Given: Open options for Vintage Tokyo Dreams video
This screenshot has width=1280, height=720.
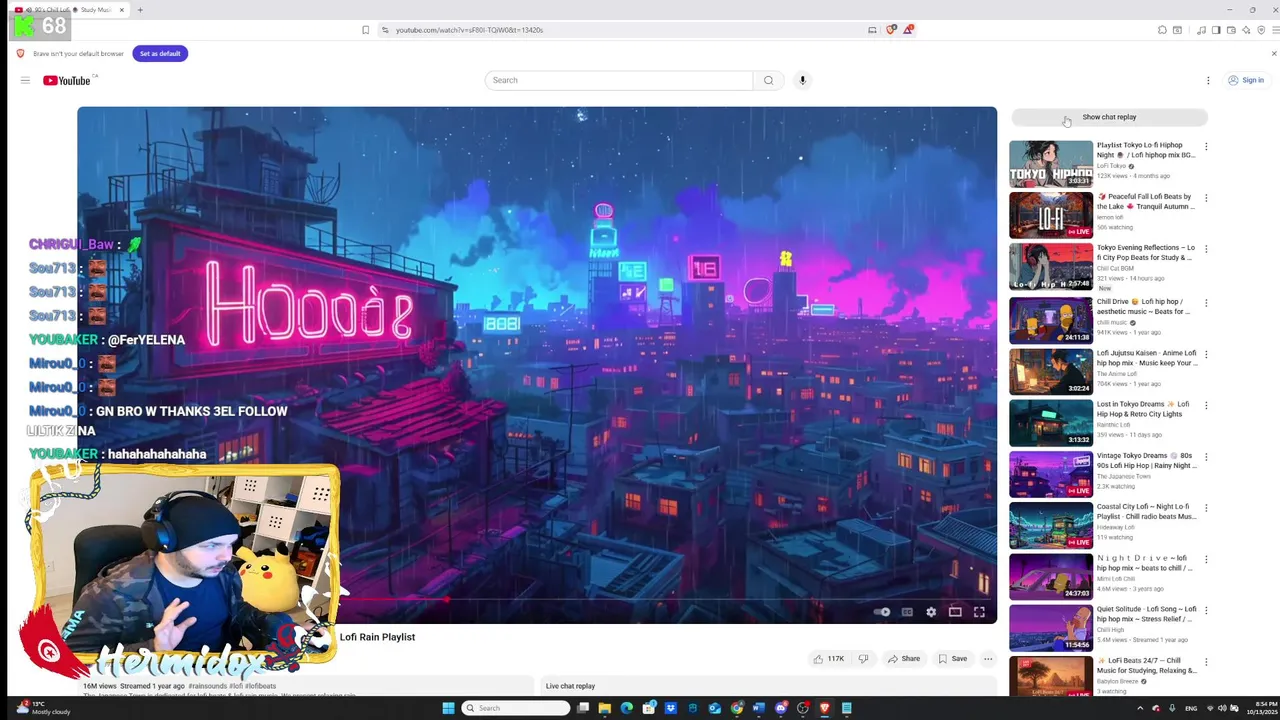Looking at the screenshot, I should coord(1206,457).
